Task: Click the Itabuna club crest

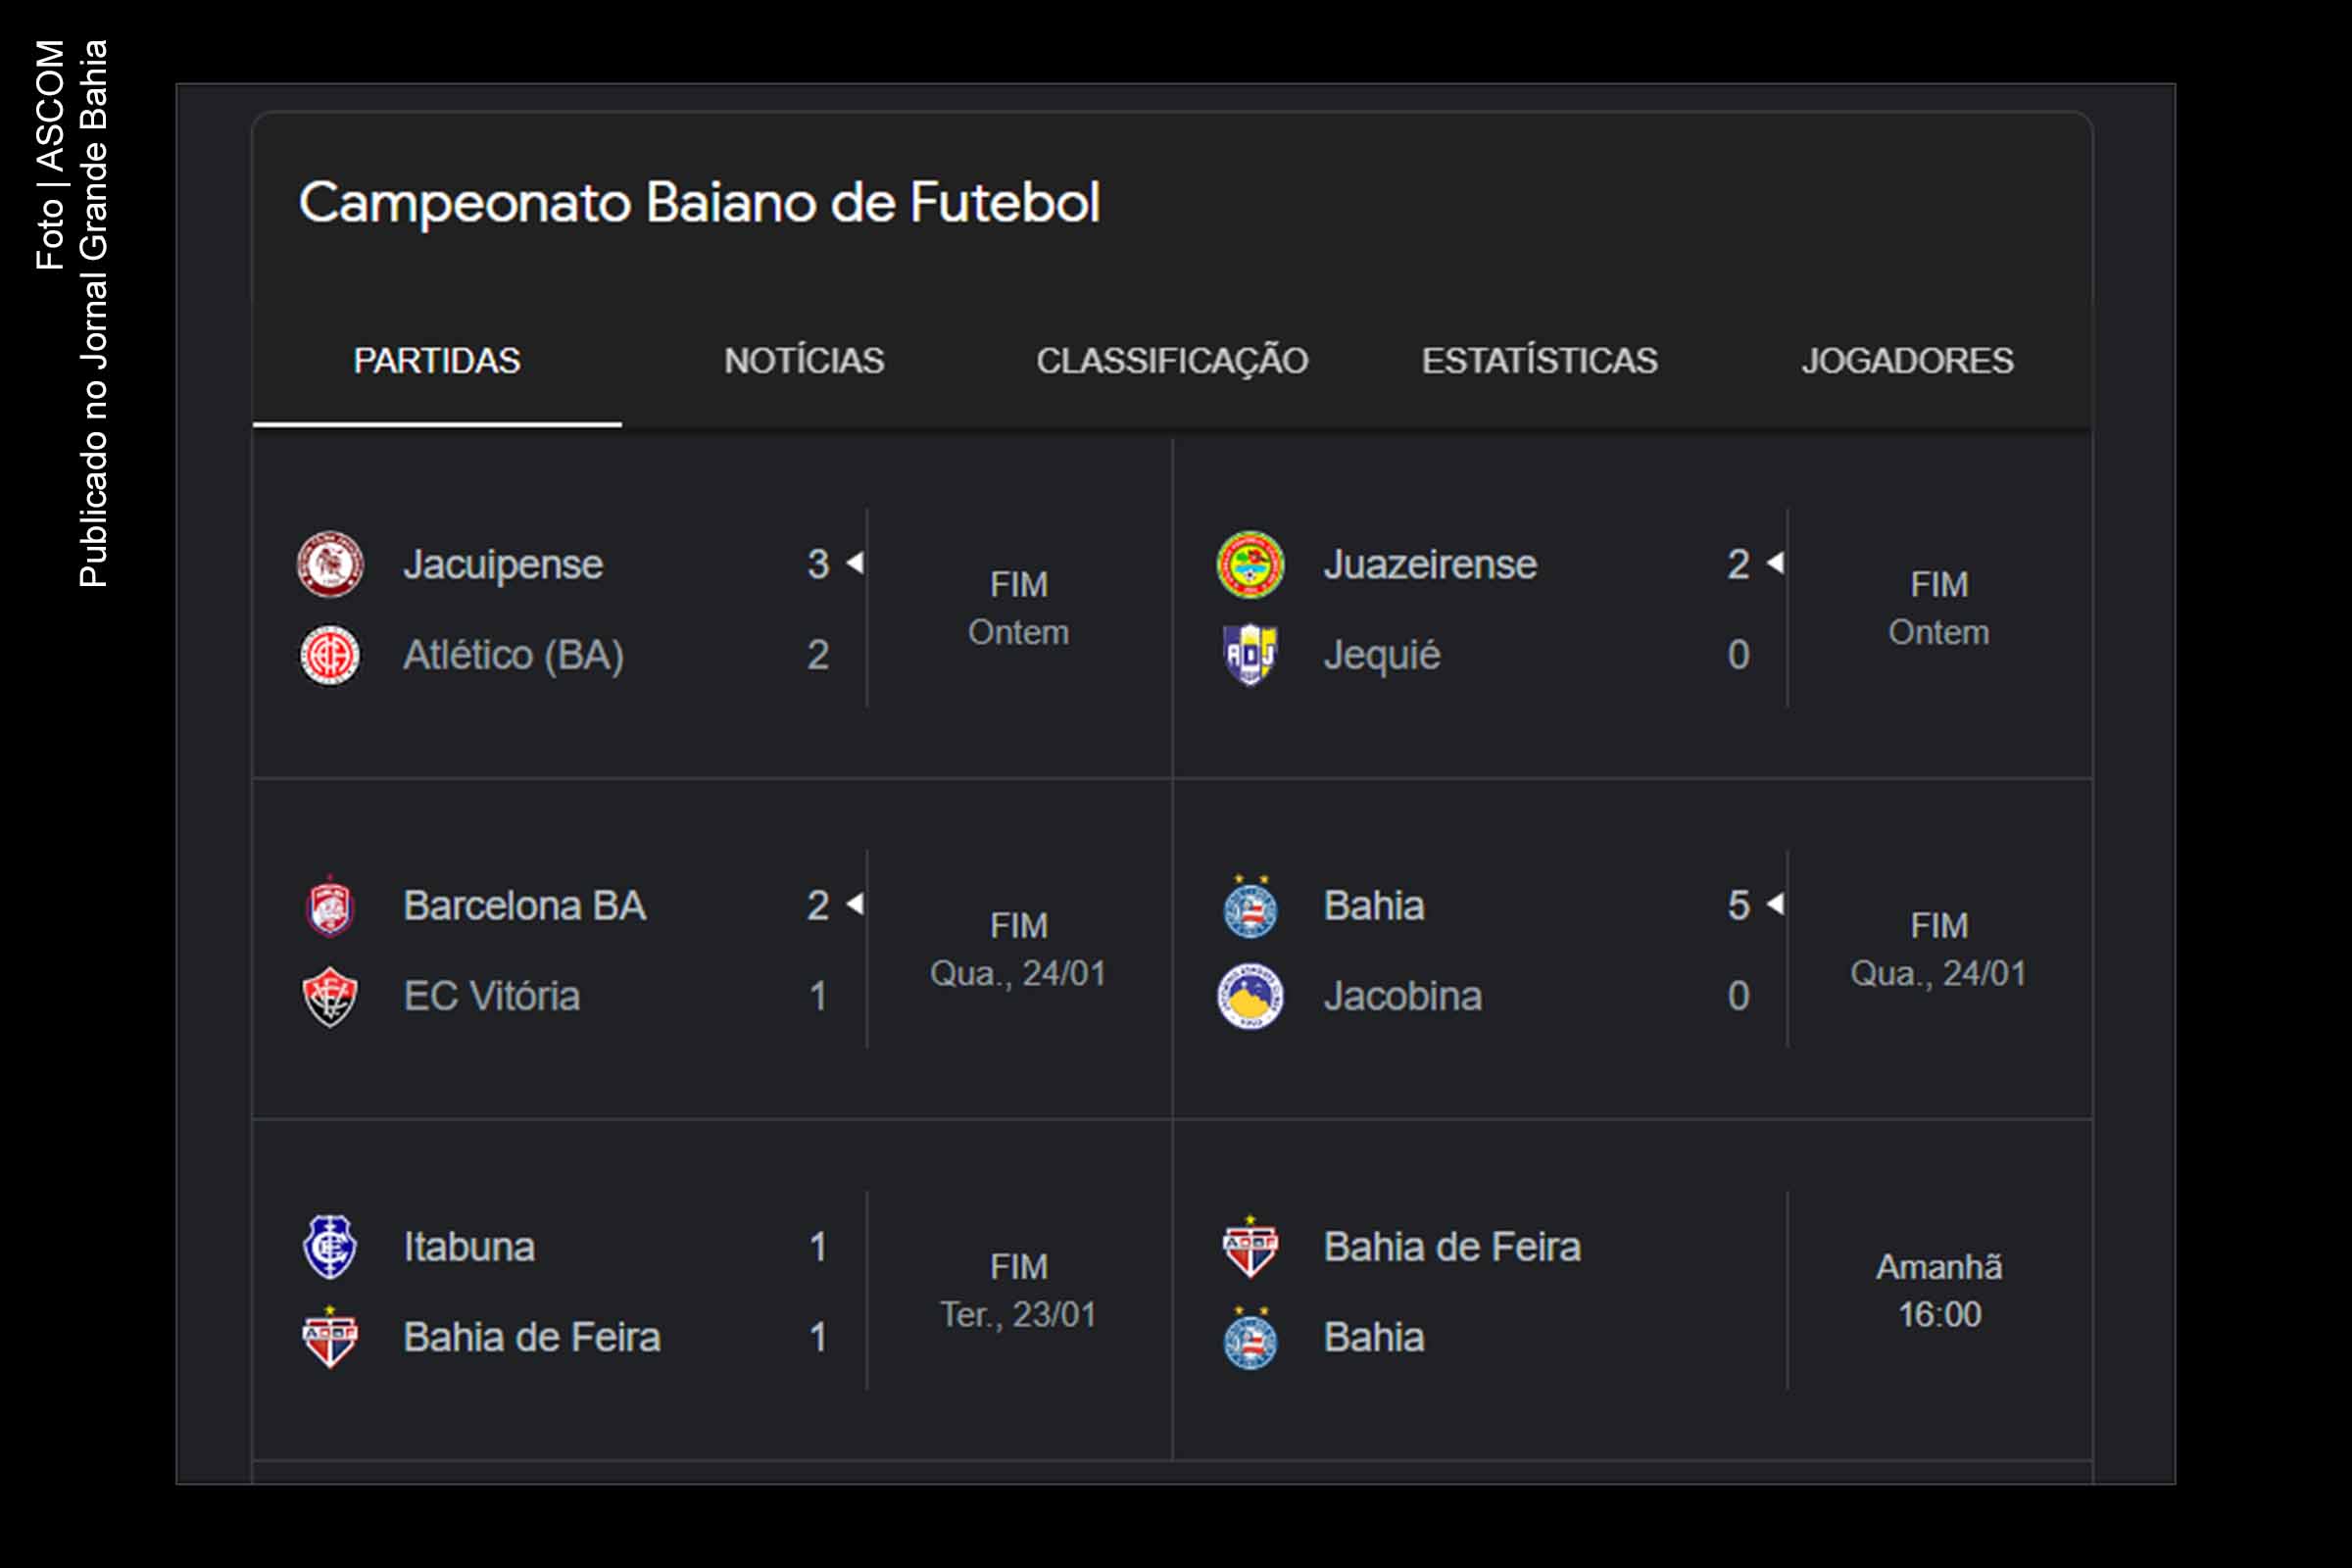Action: click(x=330, y=1247)
